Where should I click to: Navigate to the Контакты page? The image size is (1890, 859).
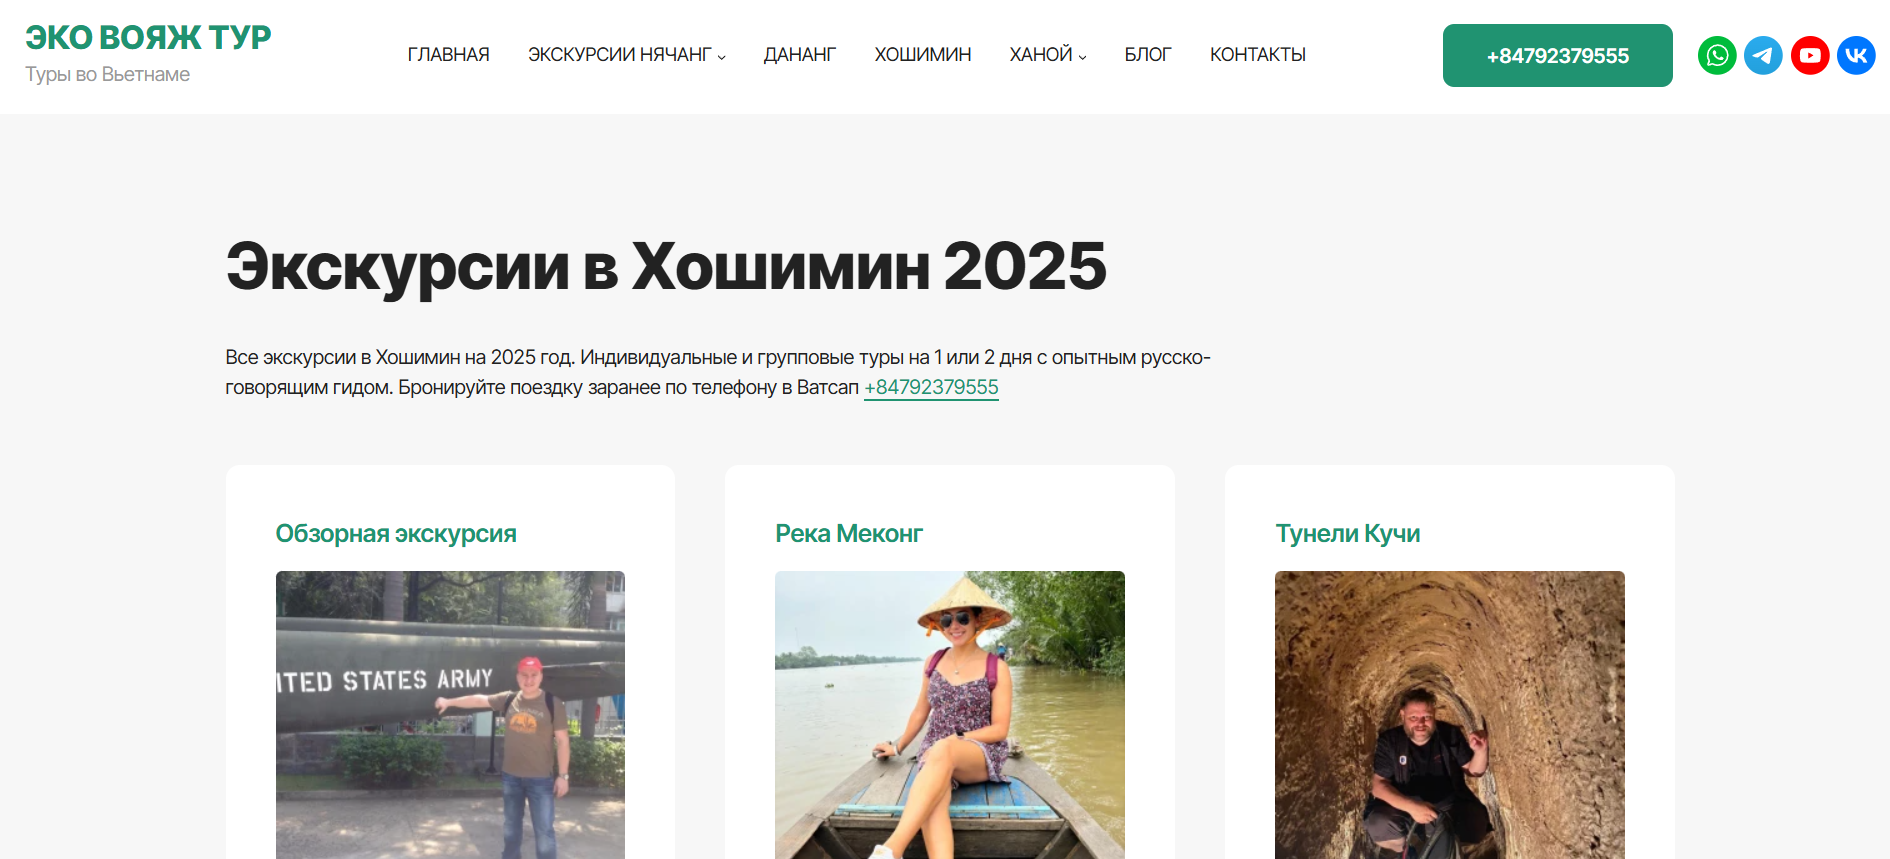pos(1258,55)
